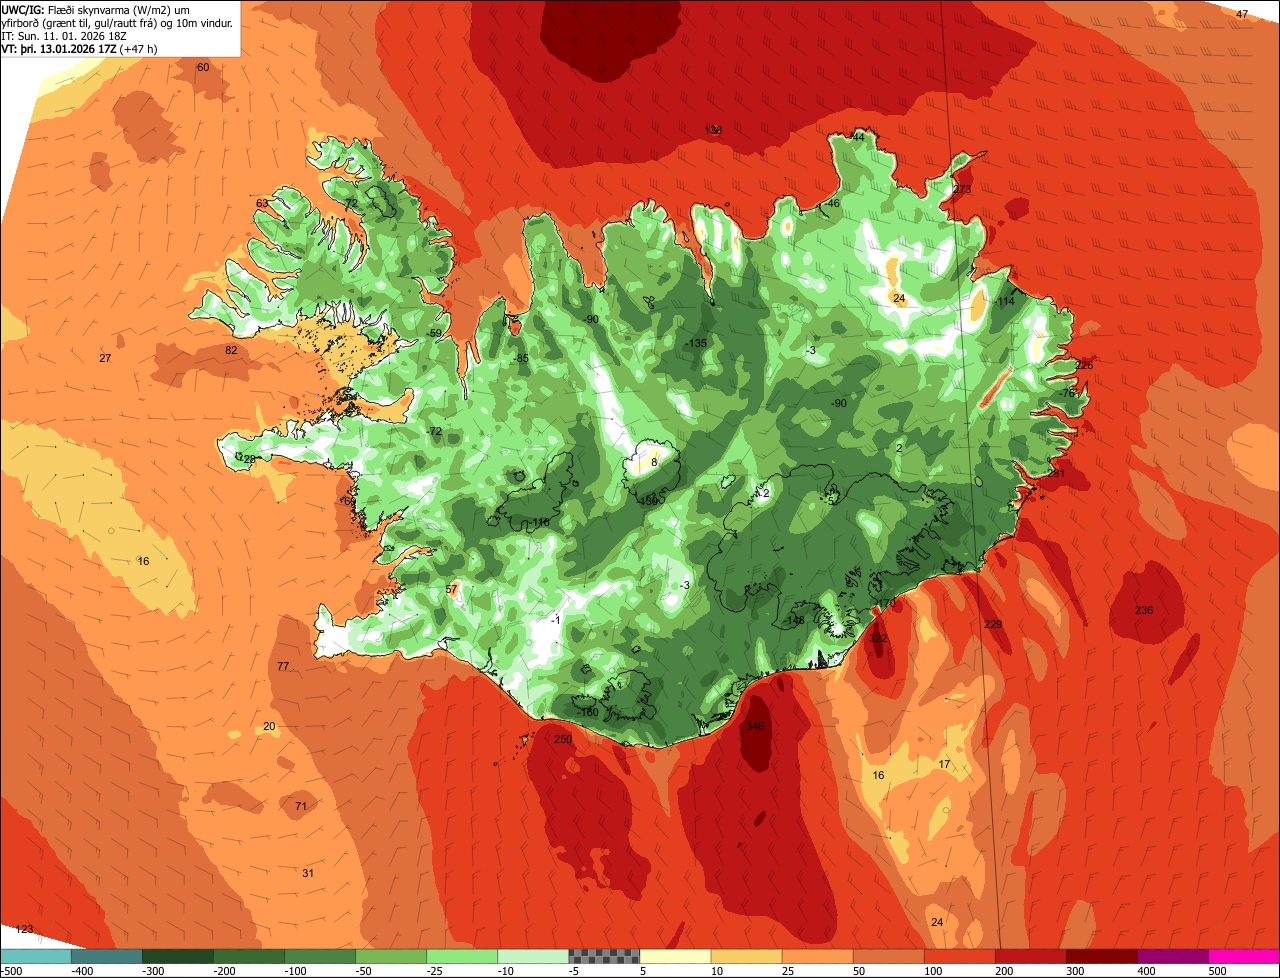This screenshot has height=978, width=1280.
Task: Click the value '-116' on the western glacier
Action: [540, 522]
